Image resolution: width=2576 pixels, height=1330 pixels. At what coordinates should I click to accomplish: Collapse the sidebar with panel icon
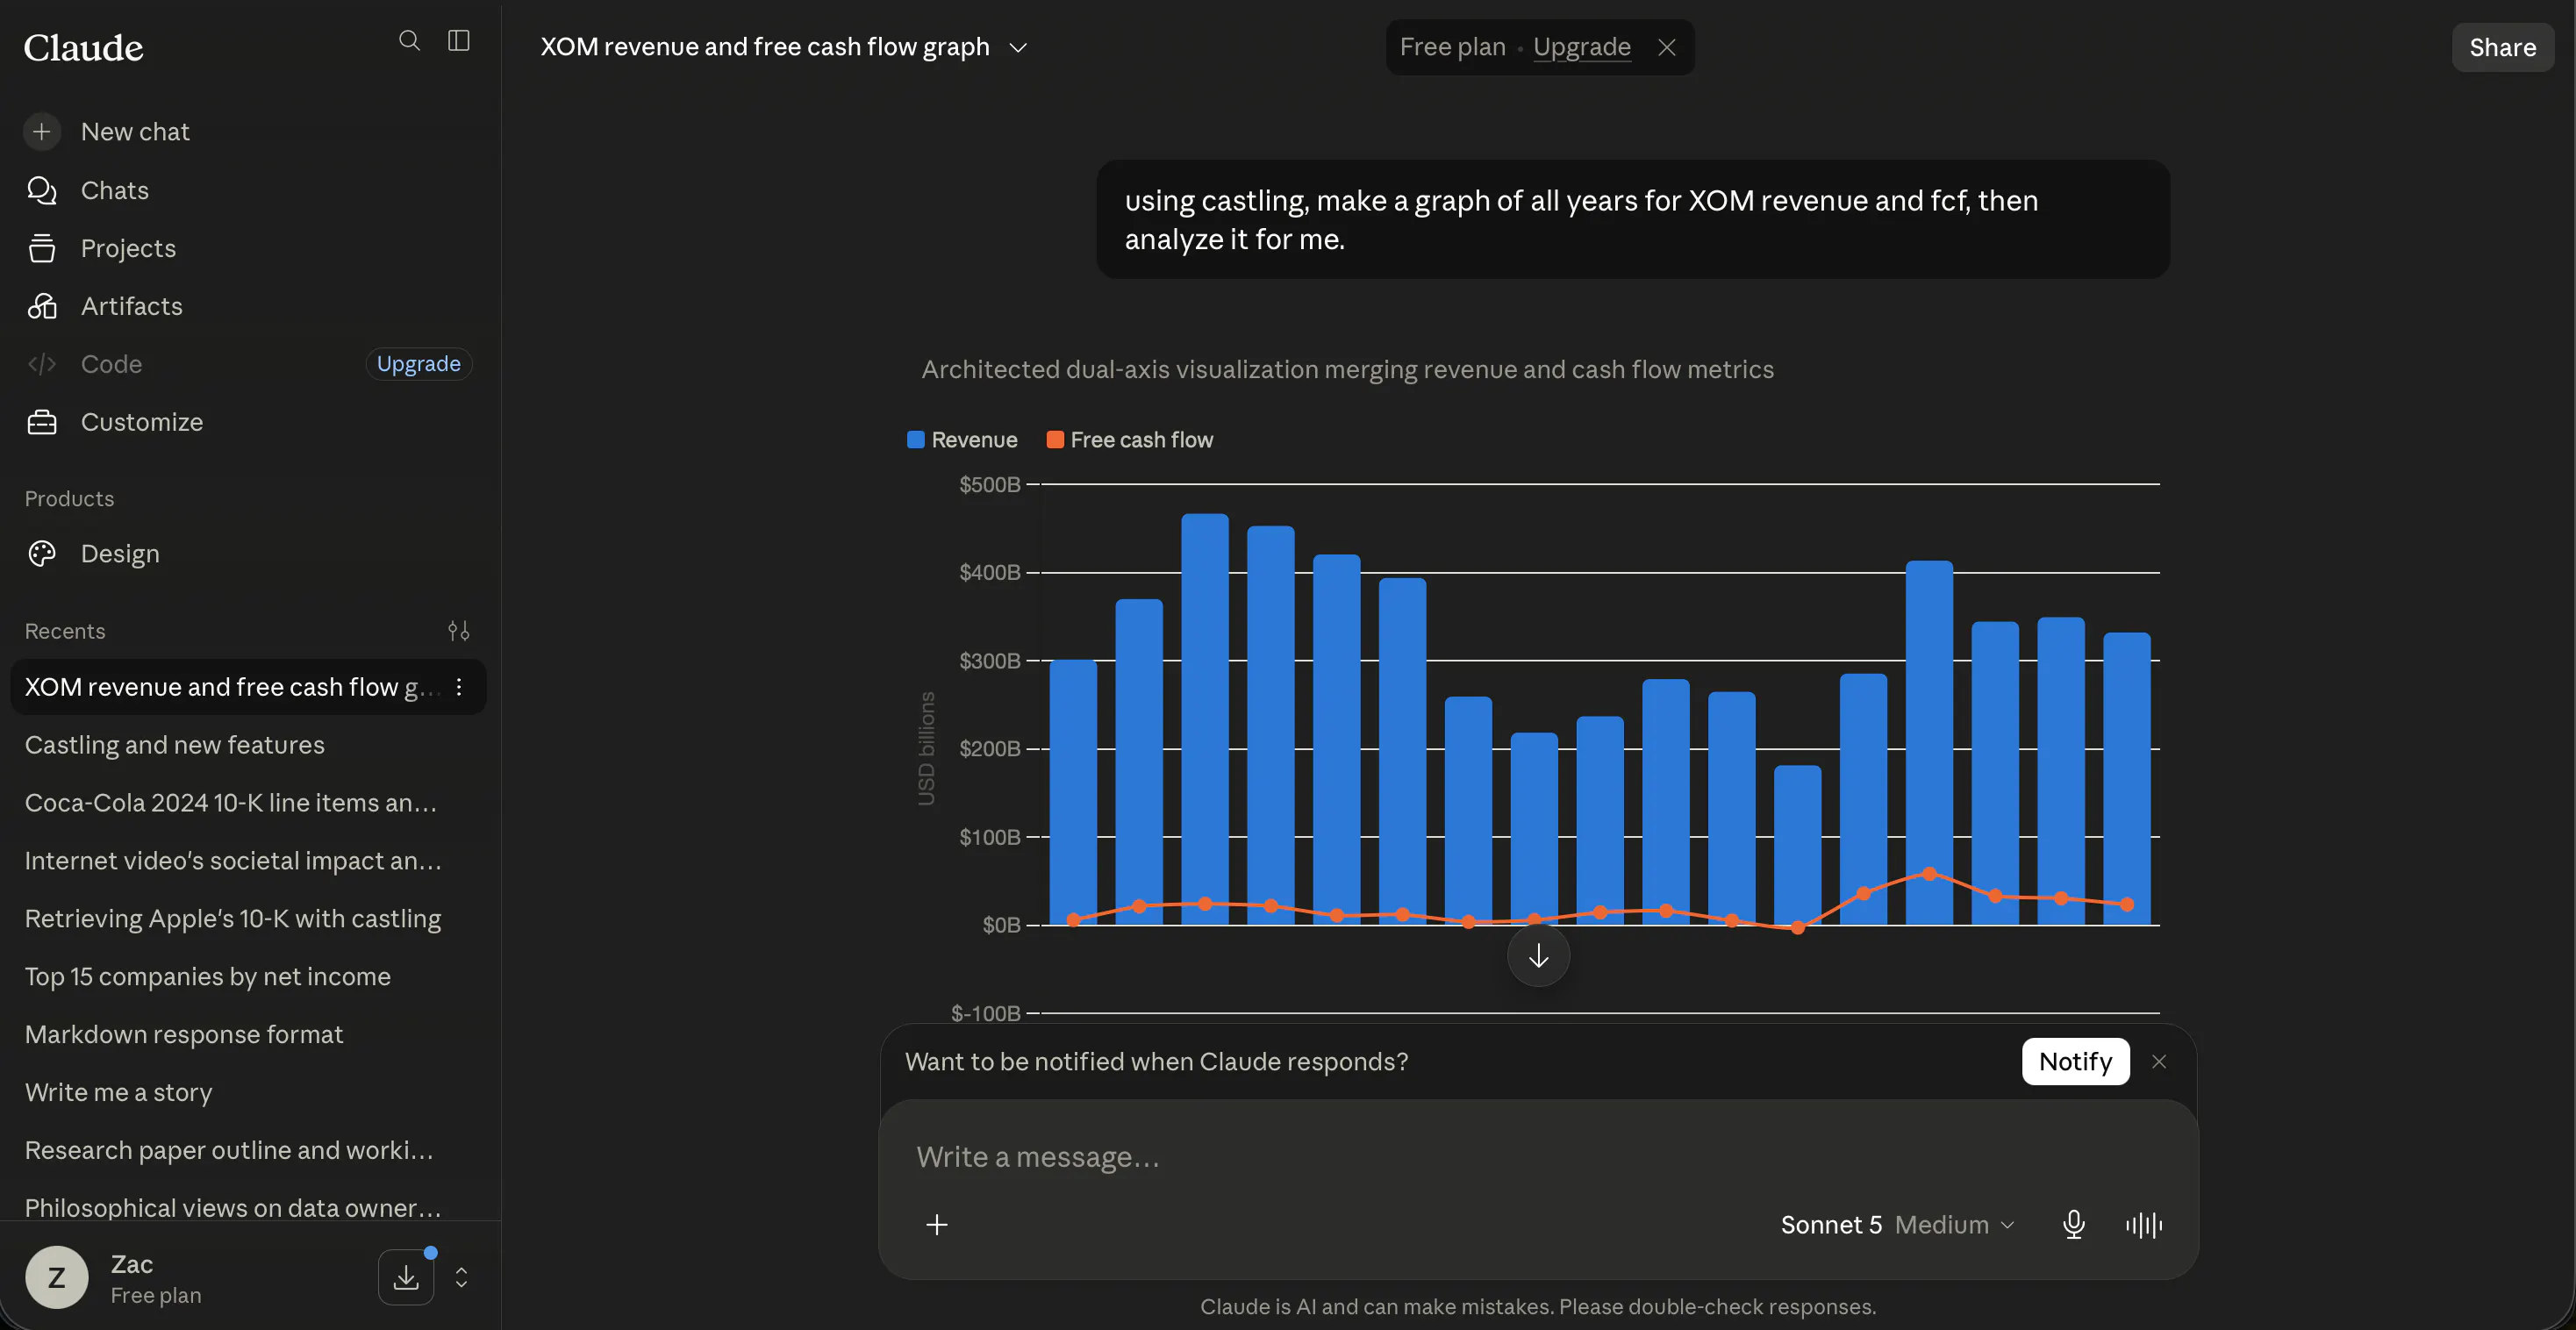coord(459,41)
